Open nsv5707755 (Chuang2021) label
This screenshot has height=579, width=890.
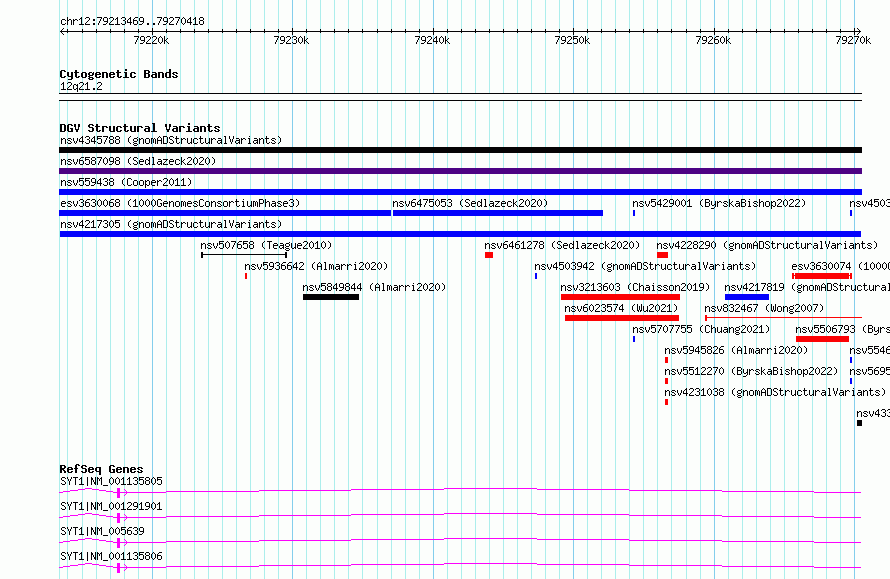point(701,329)
